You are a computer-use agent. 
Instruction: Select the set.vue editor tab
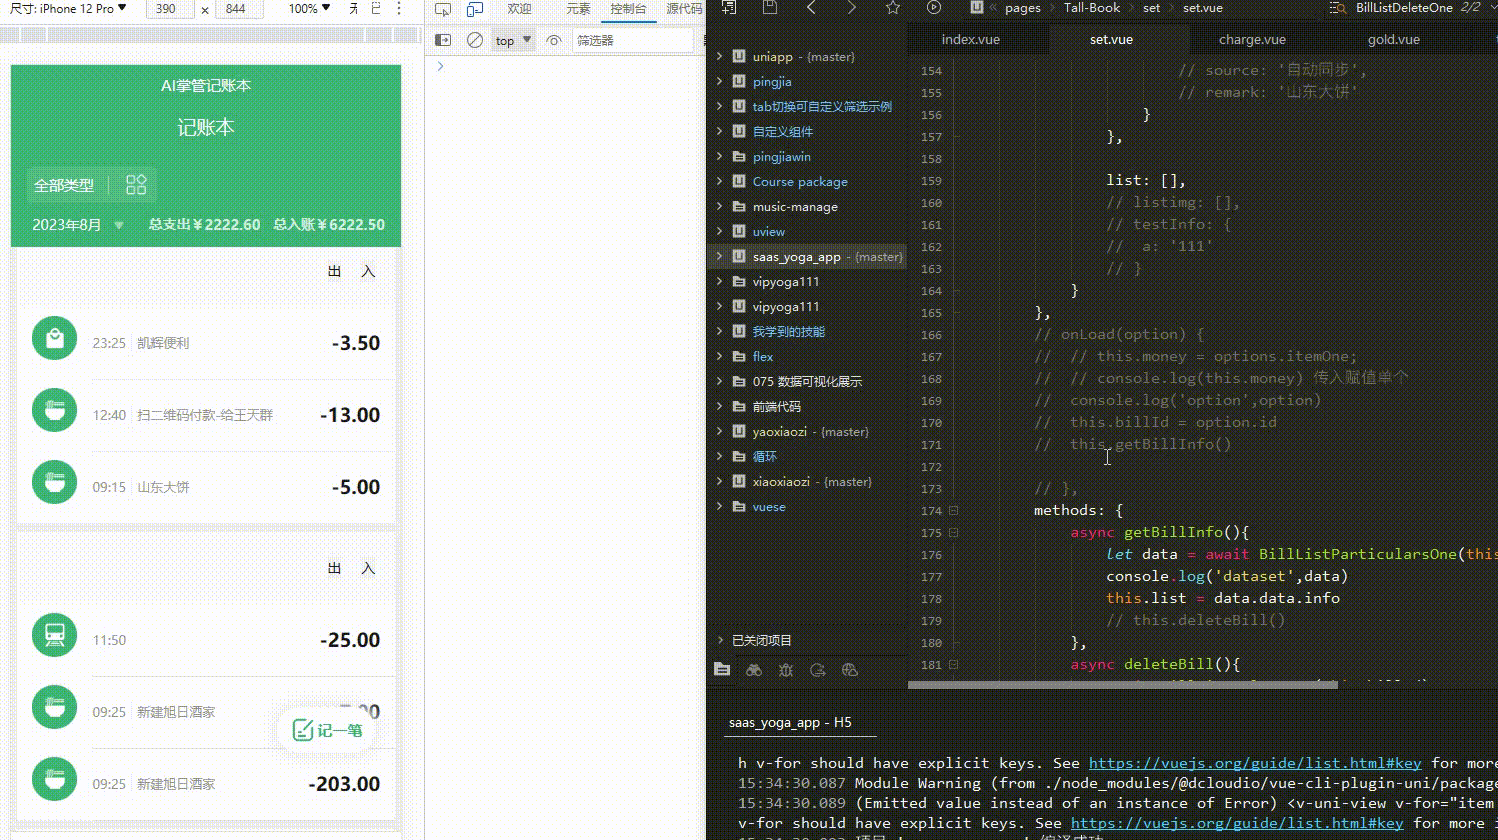tap(1111, 39)
